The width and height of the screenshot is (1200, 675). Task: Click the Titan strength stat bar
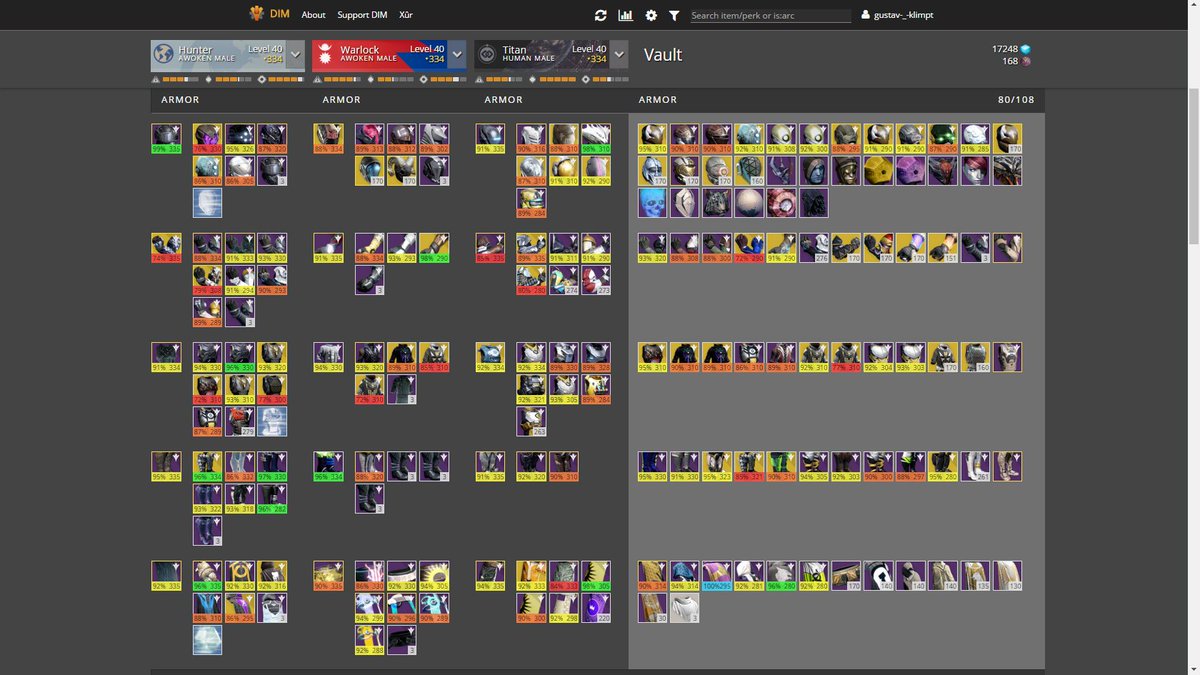tap(608, 79)
